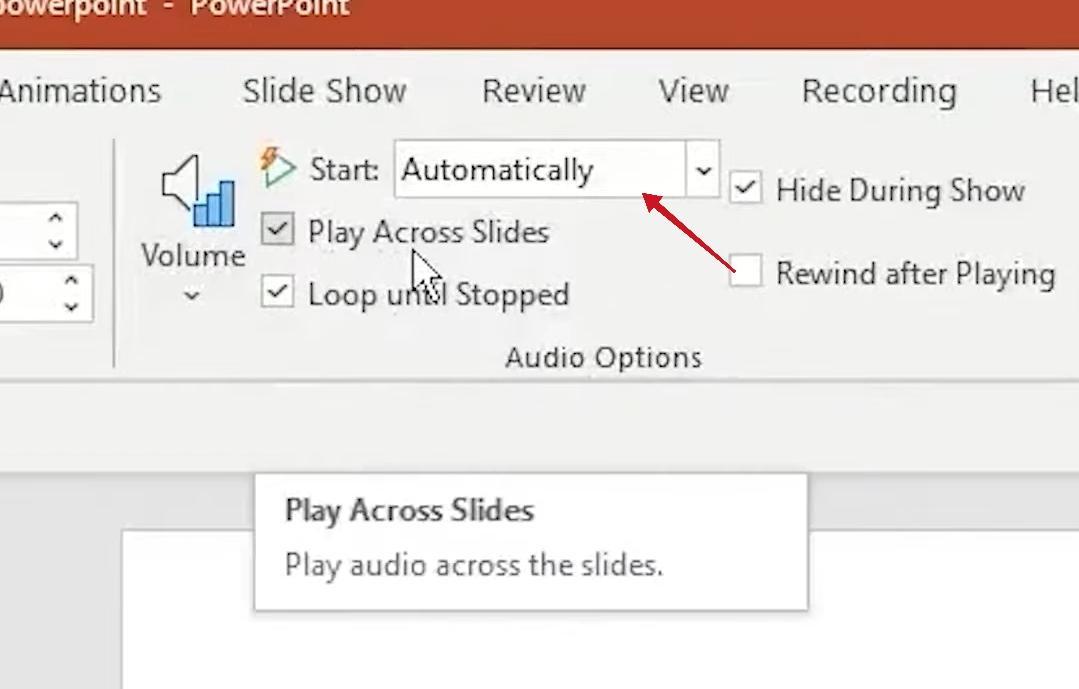Decrease the lower spinner value
The height and width of the screenshot is (689, 1079).
pos(71,306)
